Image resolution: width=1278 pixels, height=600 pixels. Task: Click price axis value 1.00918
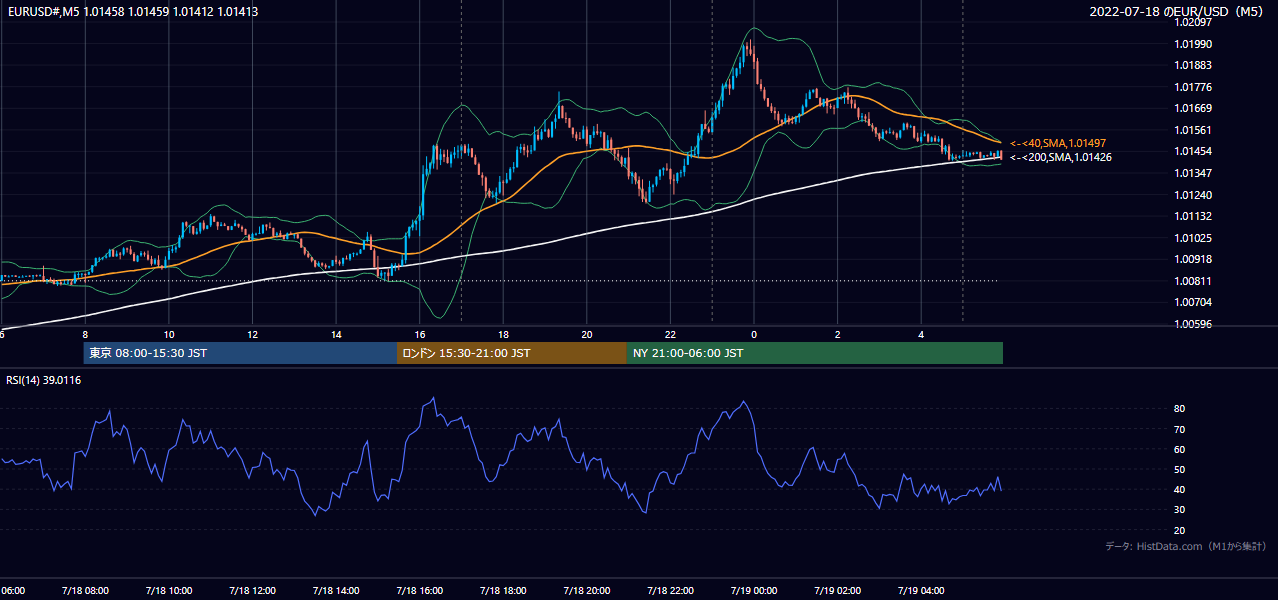[1194, 259]
